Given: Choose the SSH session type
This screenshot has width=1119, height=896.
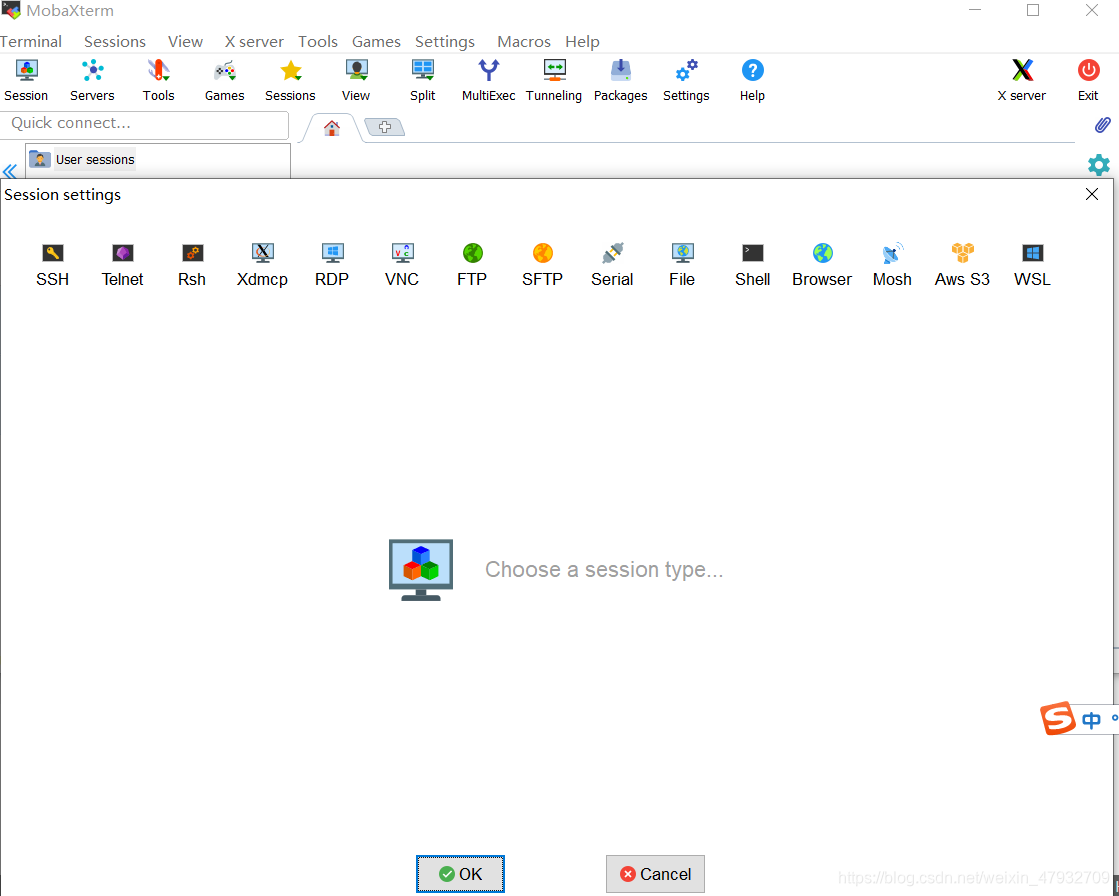Looking at the screenshot, I should click(x=53, y=265).
